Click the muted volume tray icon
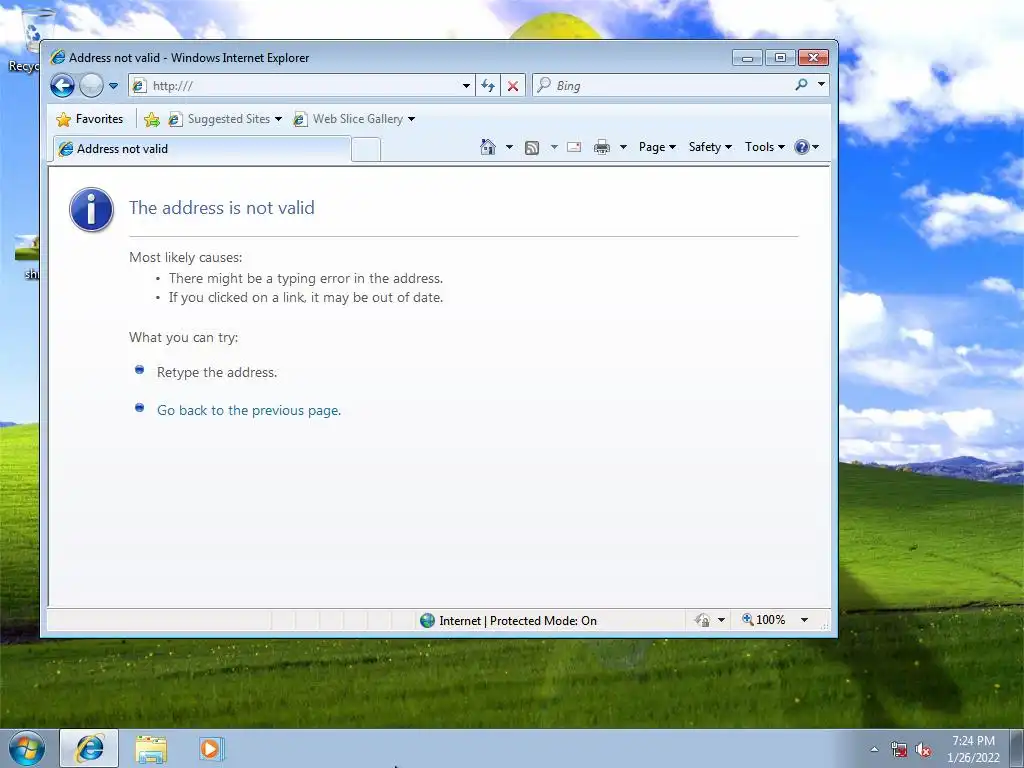The height and width of the screenshot is (768, 1024). pos(923,750)
